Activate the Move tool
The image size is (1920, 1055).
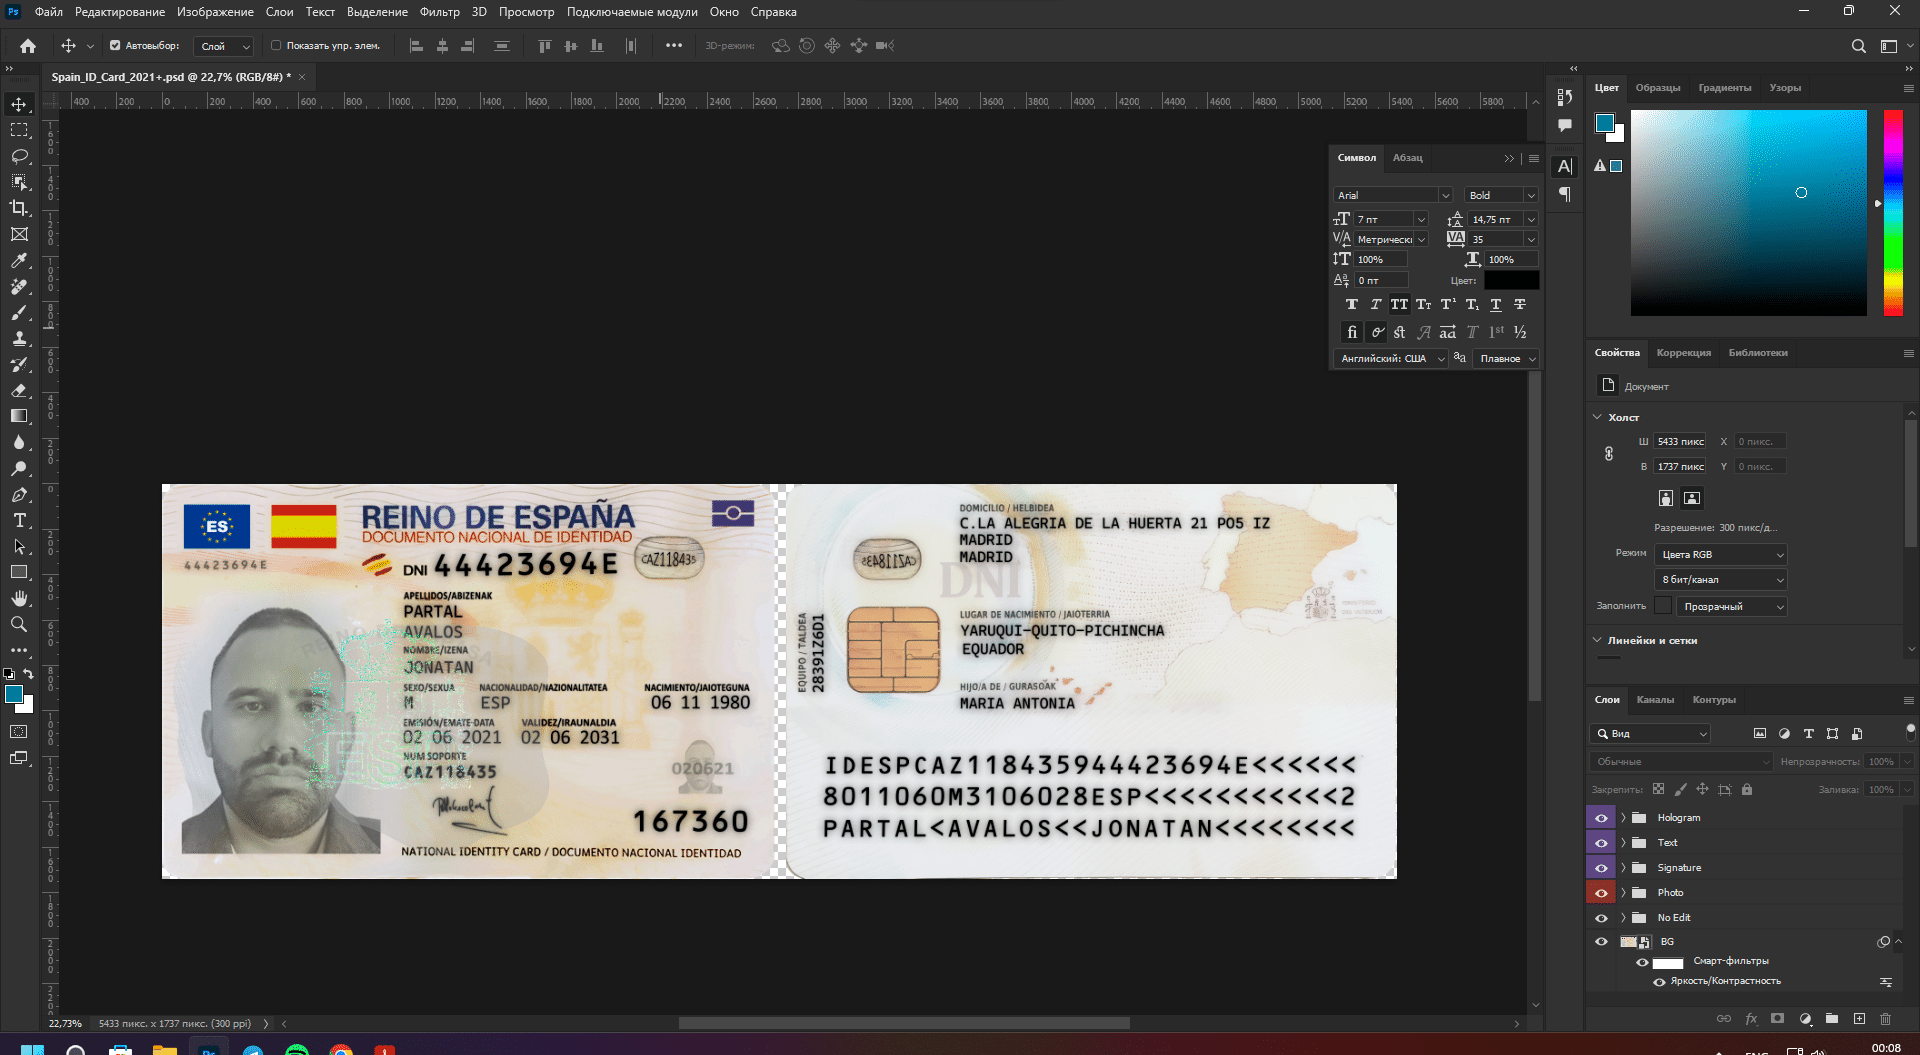pyautogui.click(x=19, y=103)
